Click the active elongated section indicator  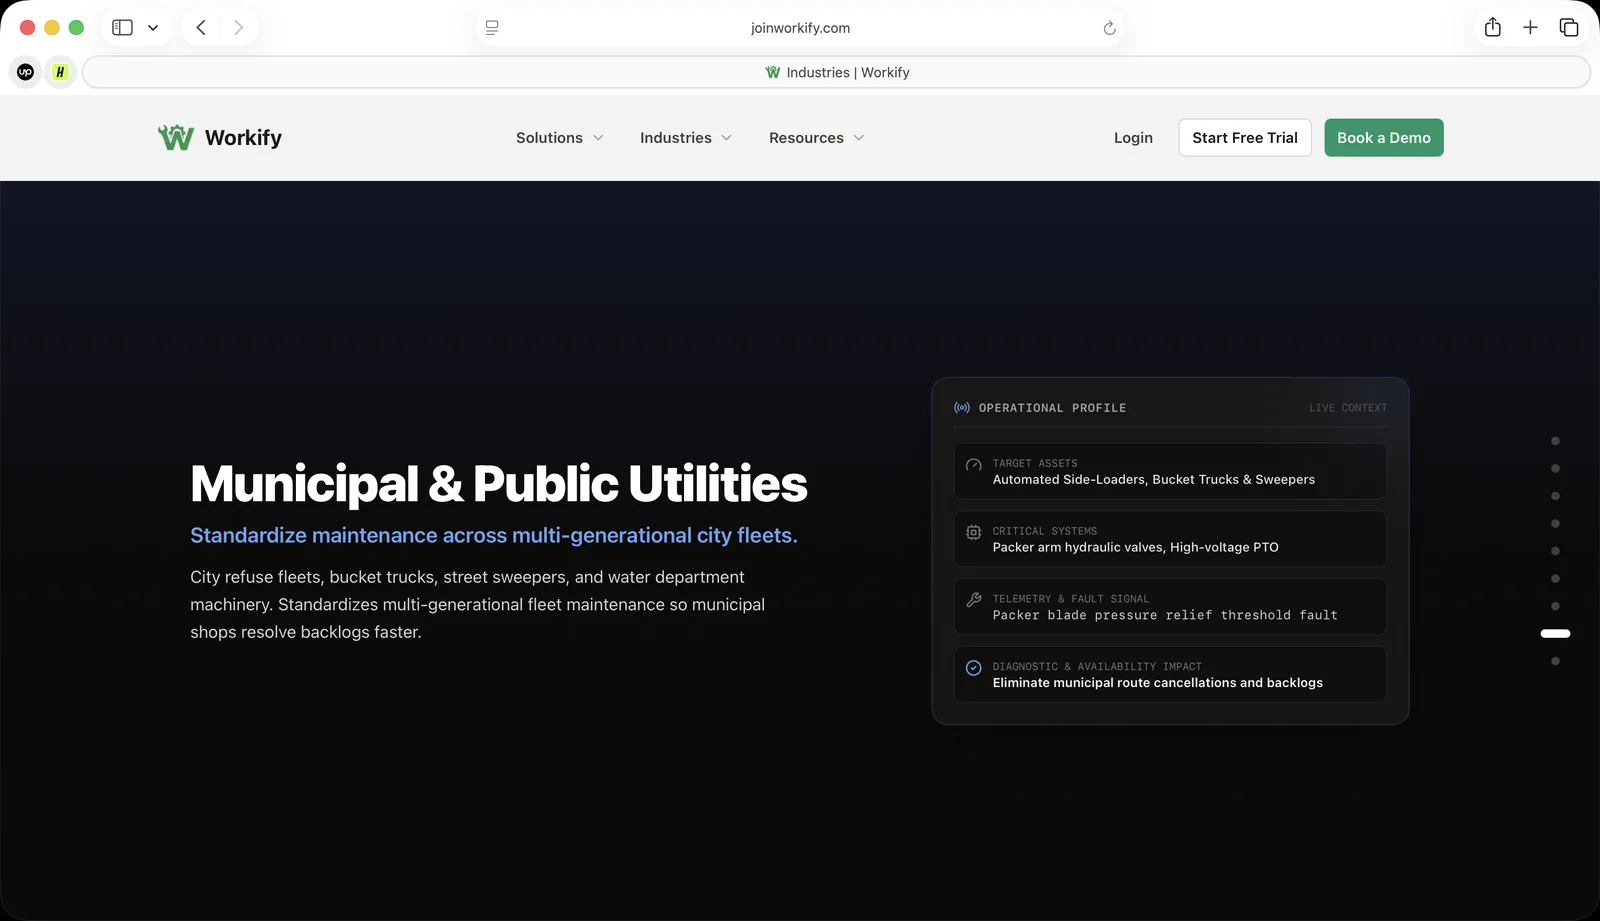point(1555,633)
